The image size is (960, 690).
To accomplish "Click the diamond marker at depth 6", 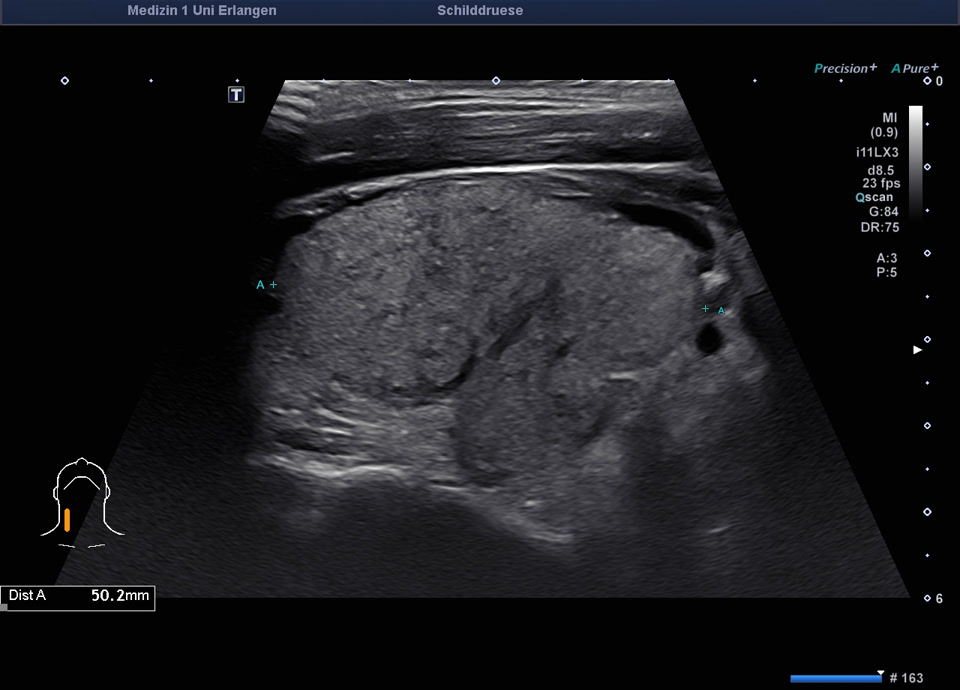I will [x=927, y=598].
